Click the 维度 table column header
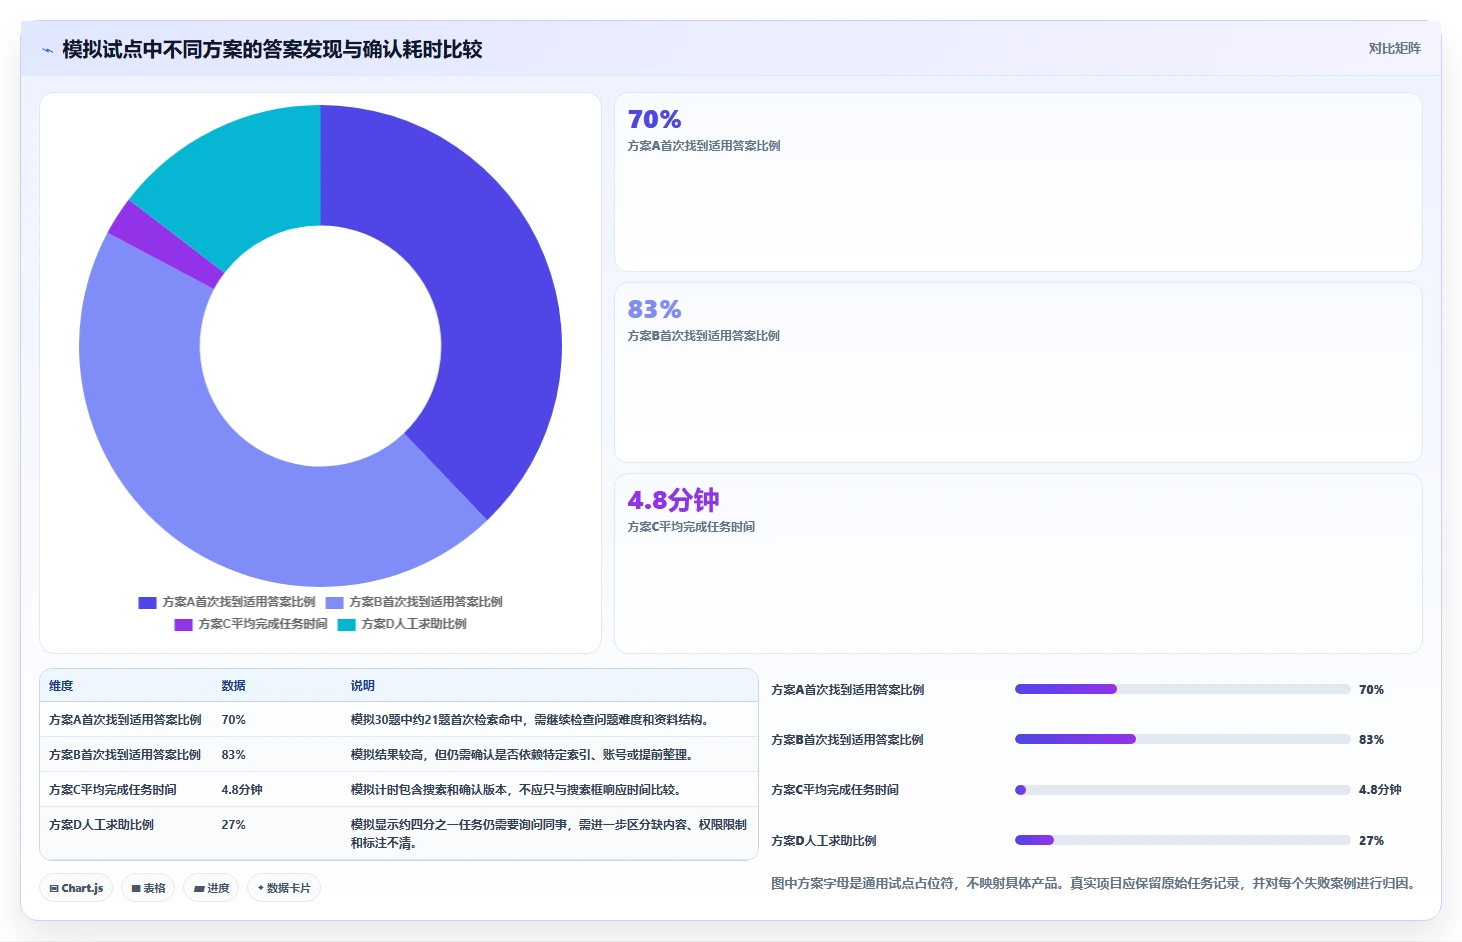1462x942 pixels. 61,686
